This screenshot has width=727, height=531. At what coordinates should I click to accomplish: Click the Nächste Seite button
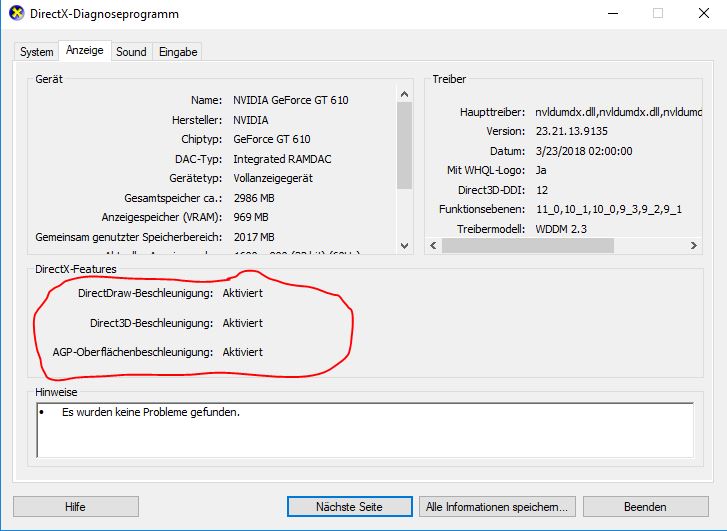click(x=350, y=506)
